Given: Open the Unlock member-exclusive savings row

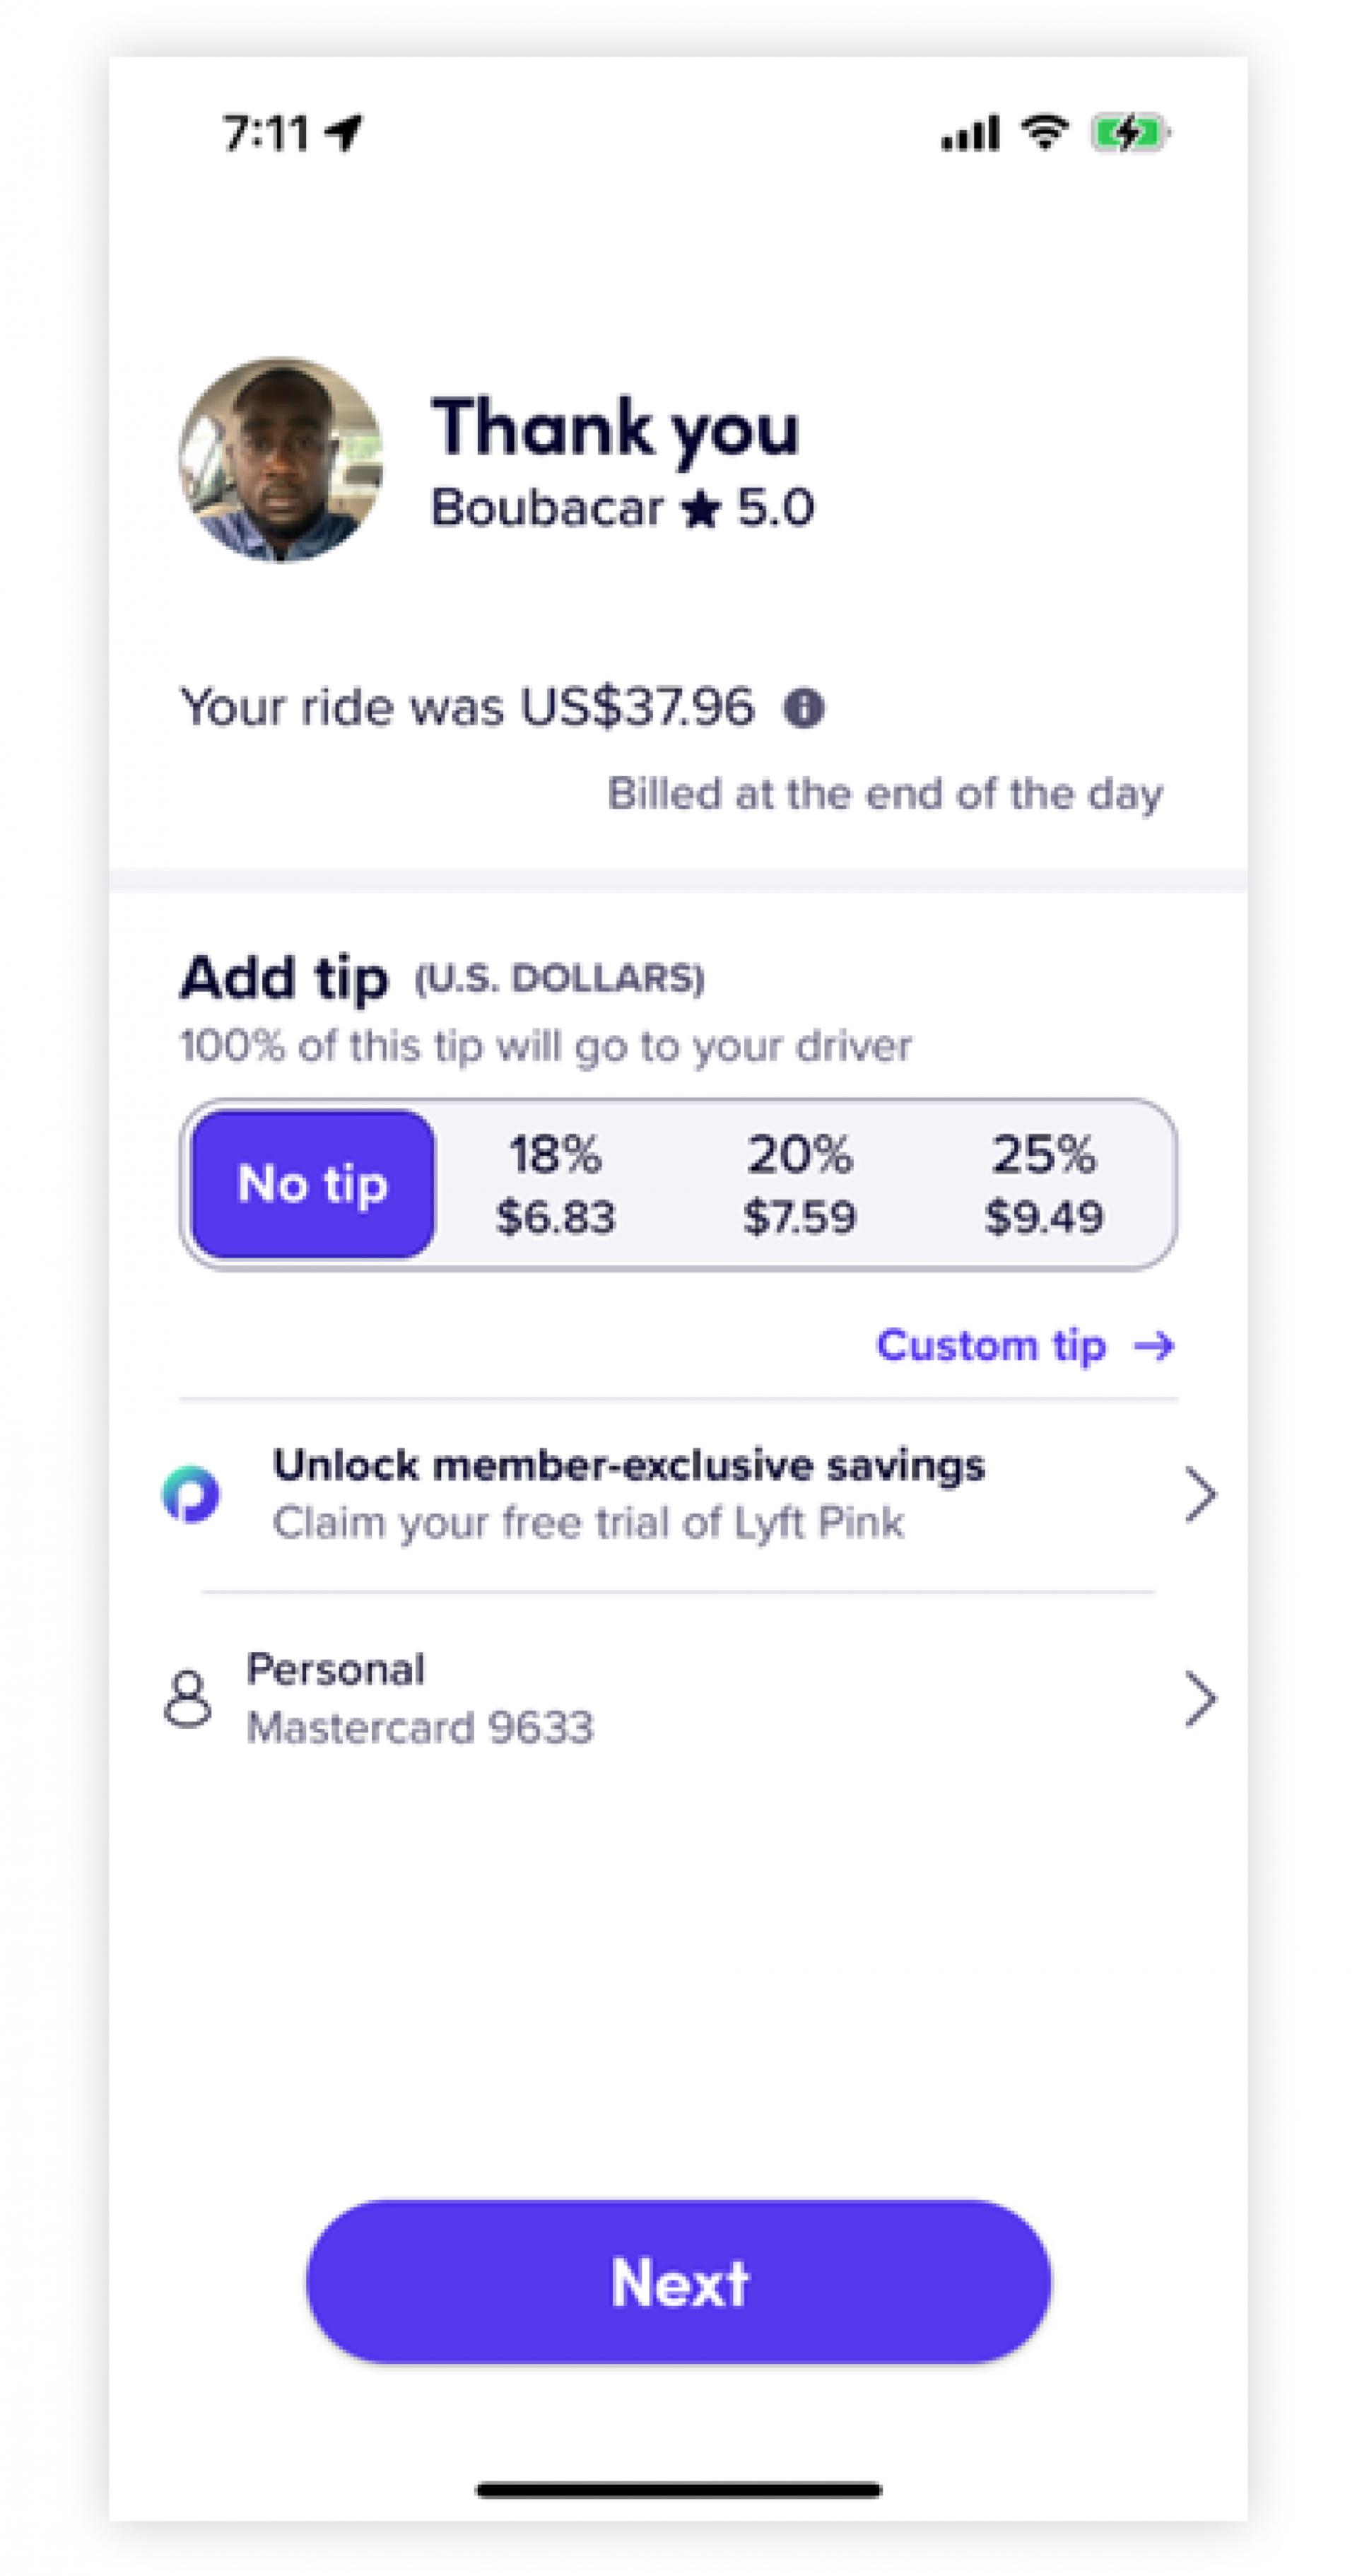Looking at the screenshot, I should (628, 1494).
